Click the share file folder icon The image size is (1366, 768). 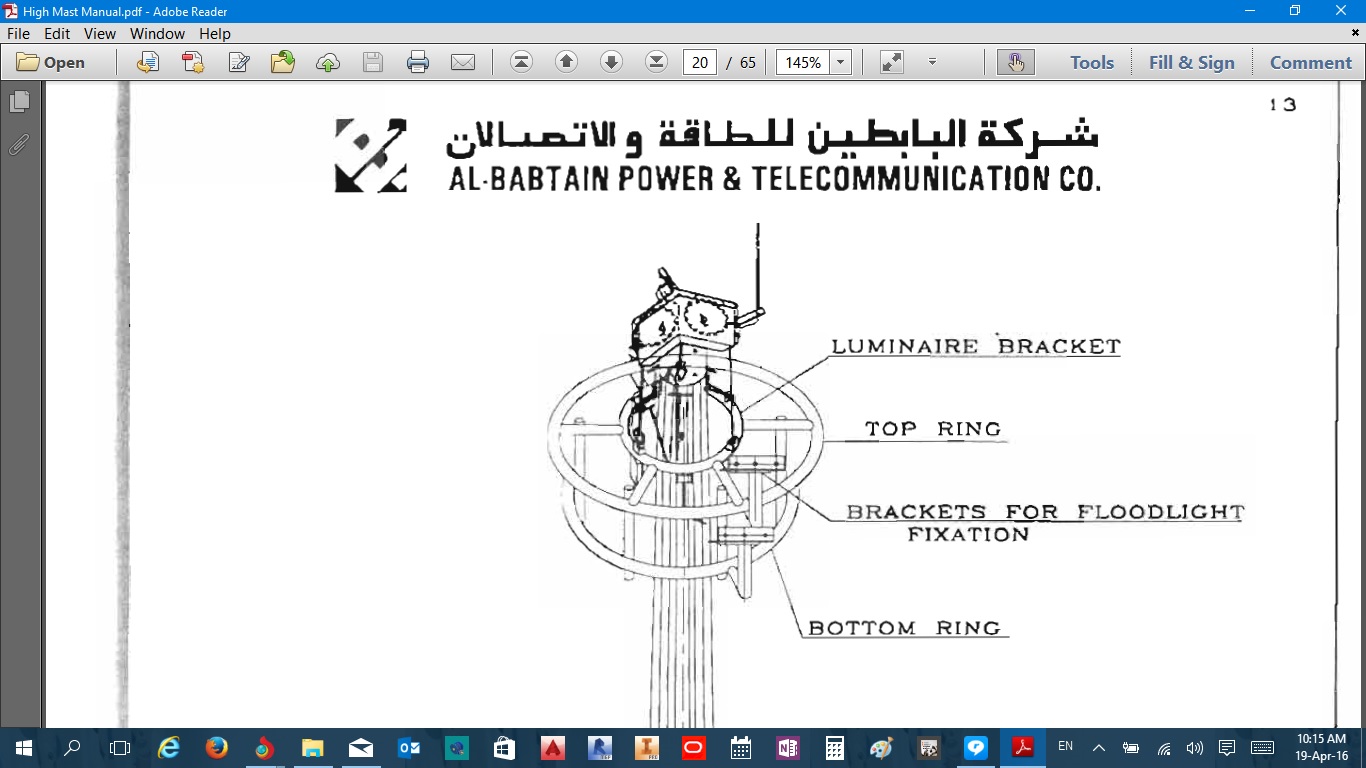coord(283,62)
